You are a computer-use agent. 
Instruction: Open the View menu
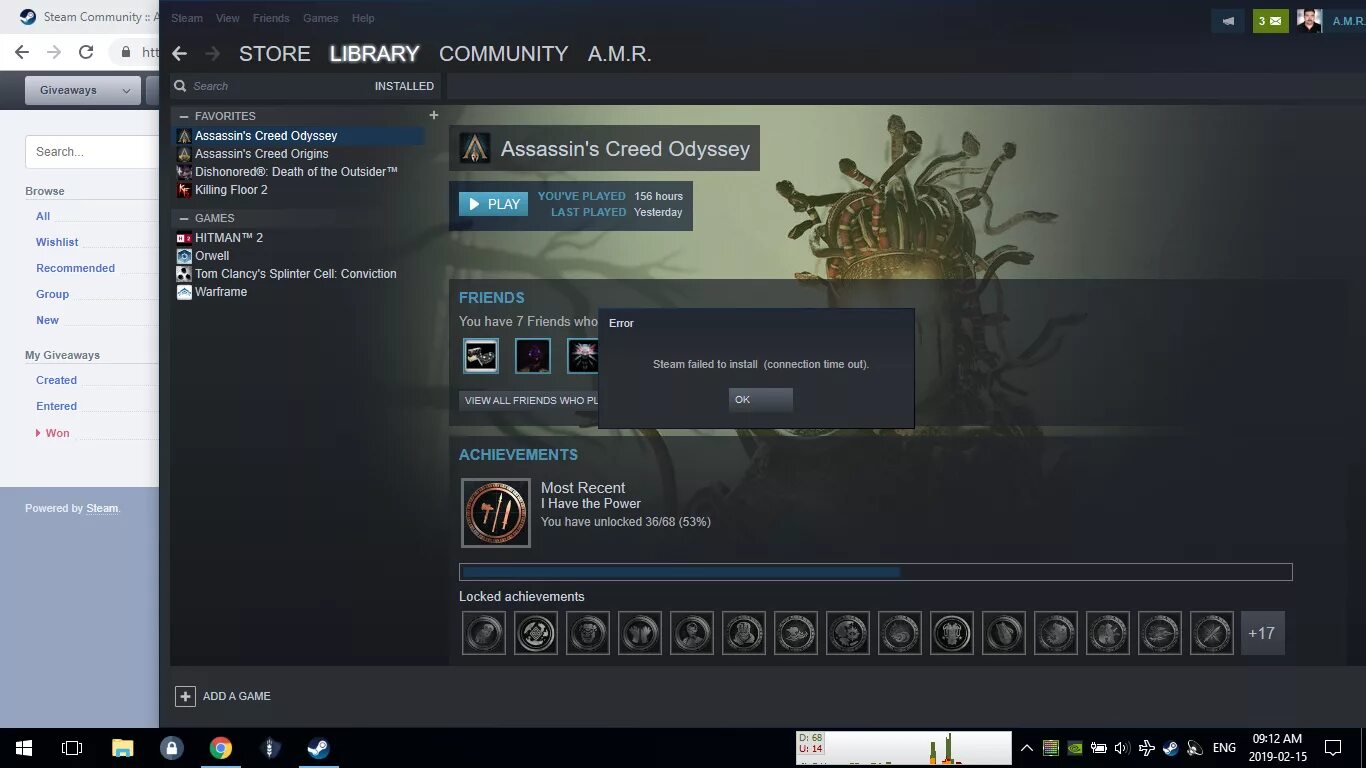(228, 18)
